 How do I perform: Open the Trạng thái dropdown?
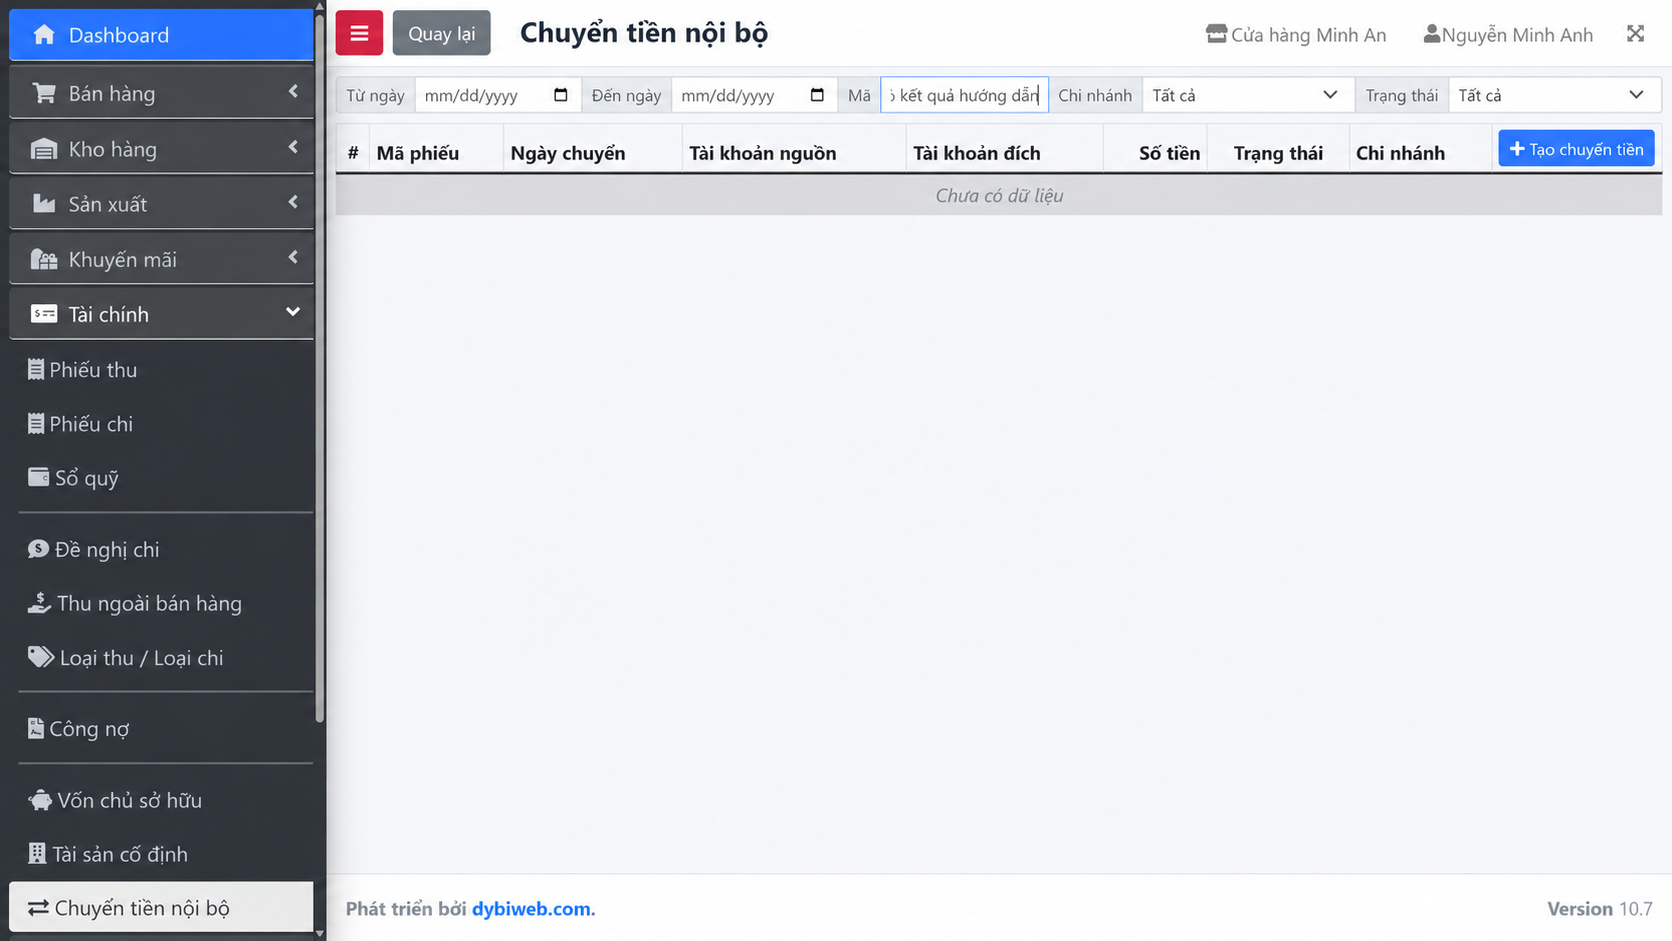tap(1554, 95)
